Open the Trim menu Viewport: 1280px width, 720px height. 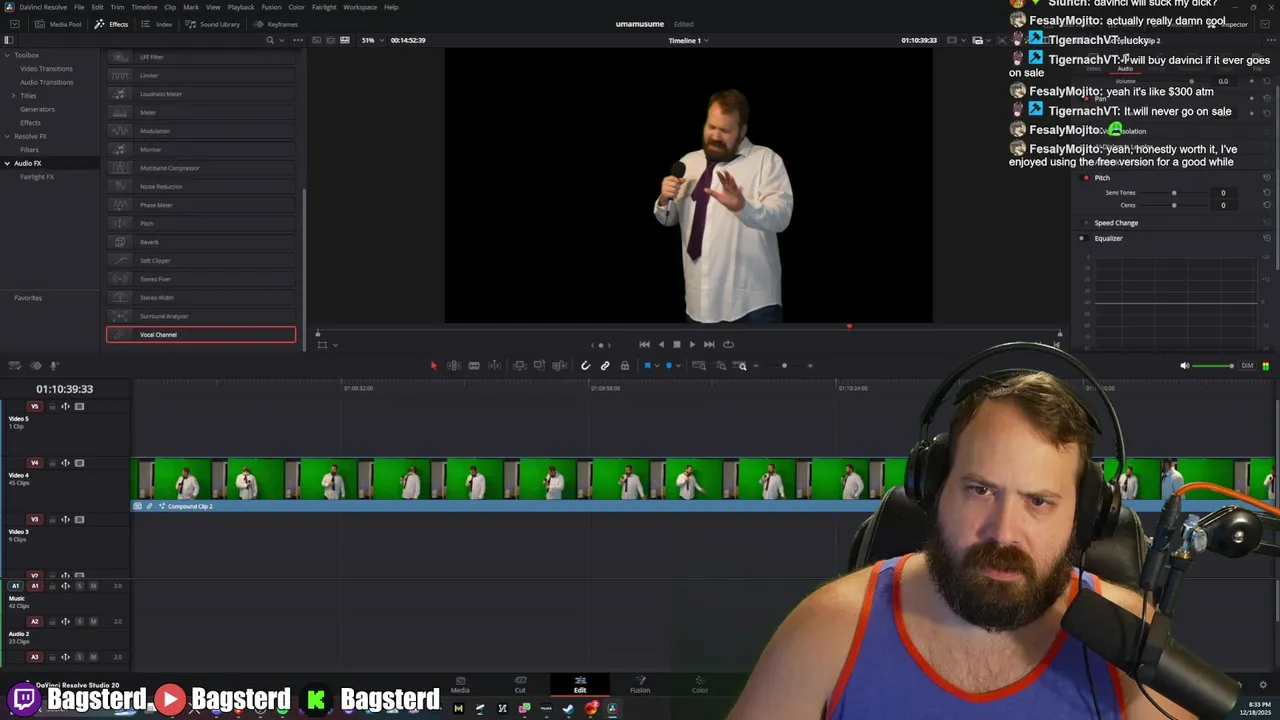click(x=117, y=7)
